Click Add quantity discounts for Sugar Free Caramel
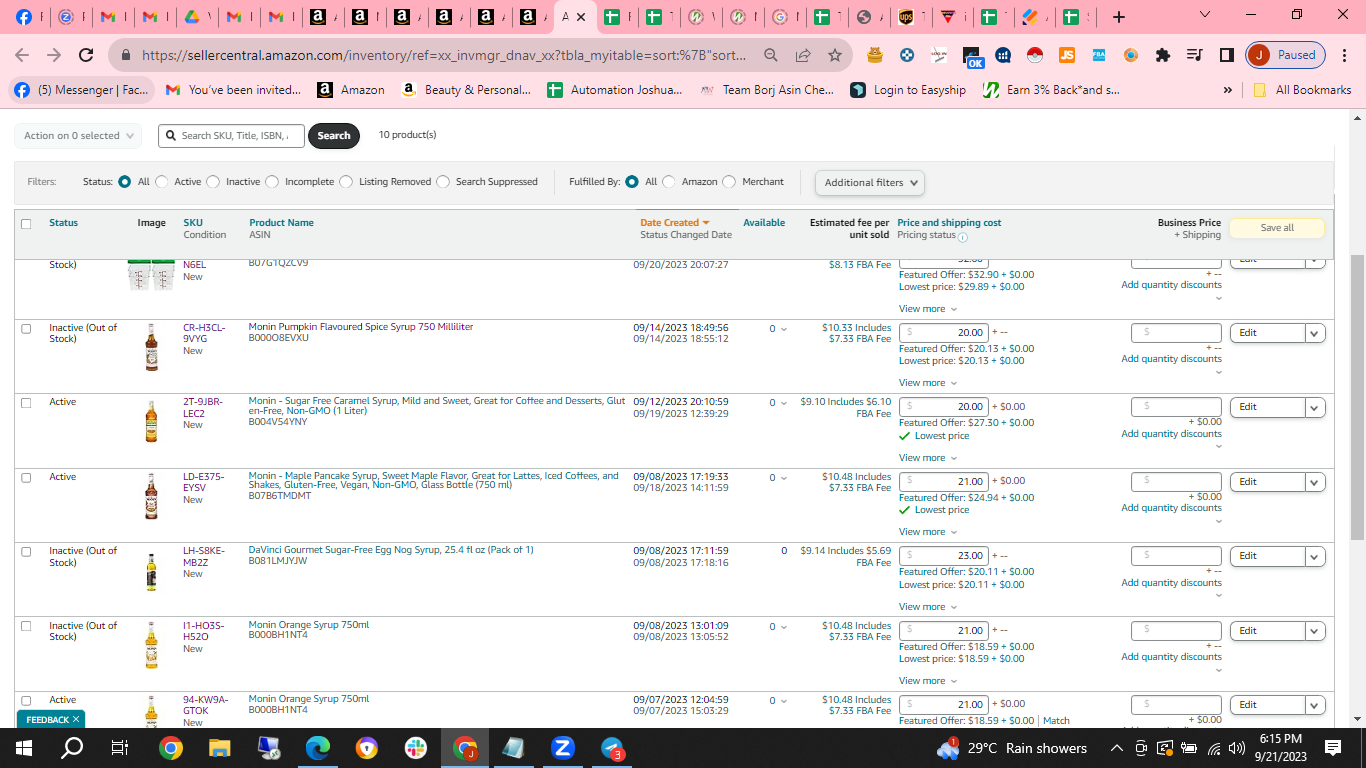Viewport: 1366px width, 768px height. (1171, 434)
